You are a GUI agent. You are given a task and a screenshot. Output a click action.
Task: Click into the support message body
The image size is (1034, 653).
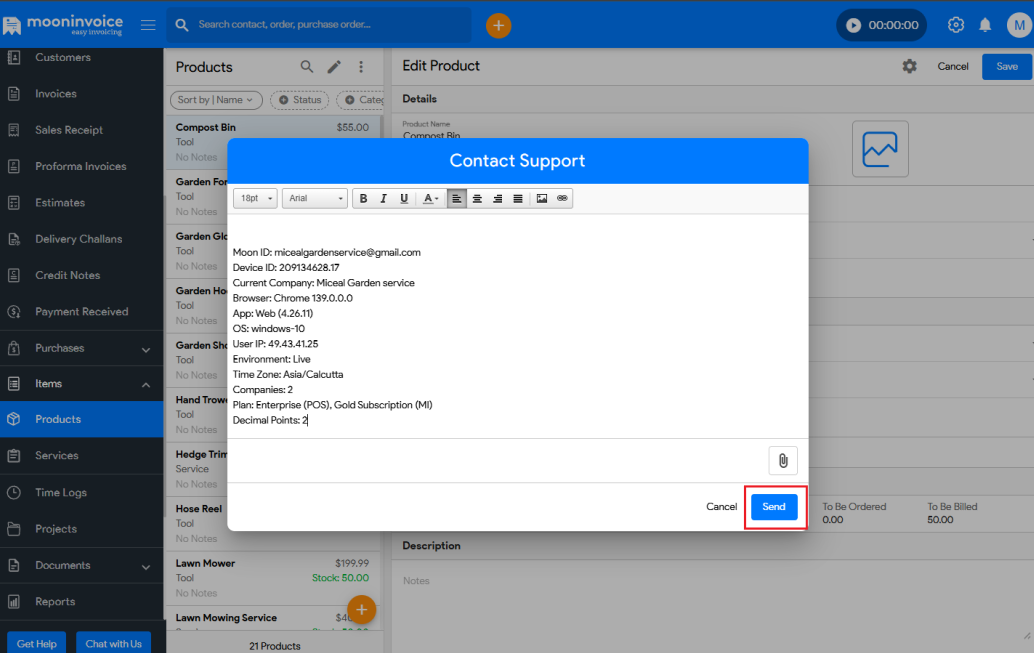click(518, 326)
